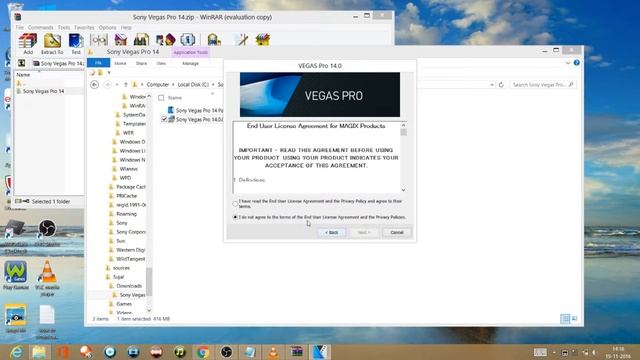The height and width of the screenshot is (360, 640).
Task: Click the WinRAR SFX icon
Action: tap(263, 40)
